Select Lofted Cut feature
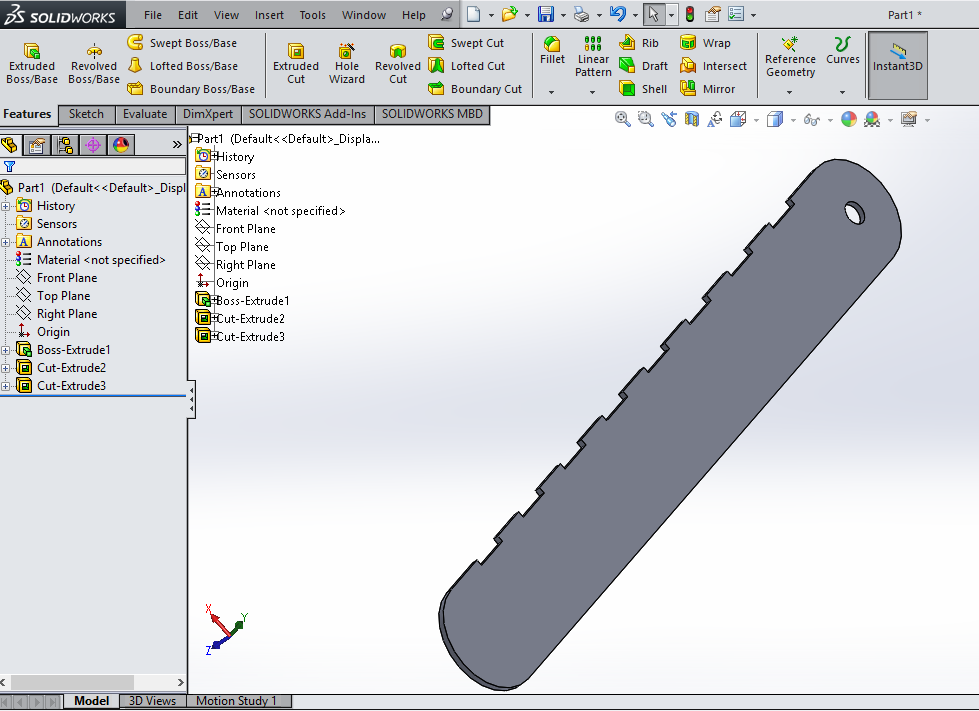The width and height of the screenshot is (979, 711). [x=466, y=66]
